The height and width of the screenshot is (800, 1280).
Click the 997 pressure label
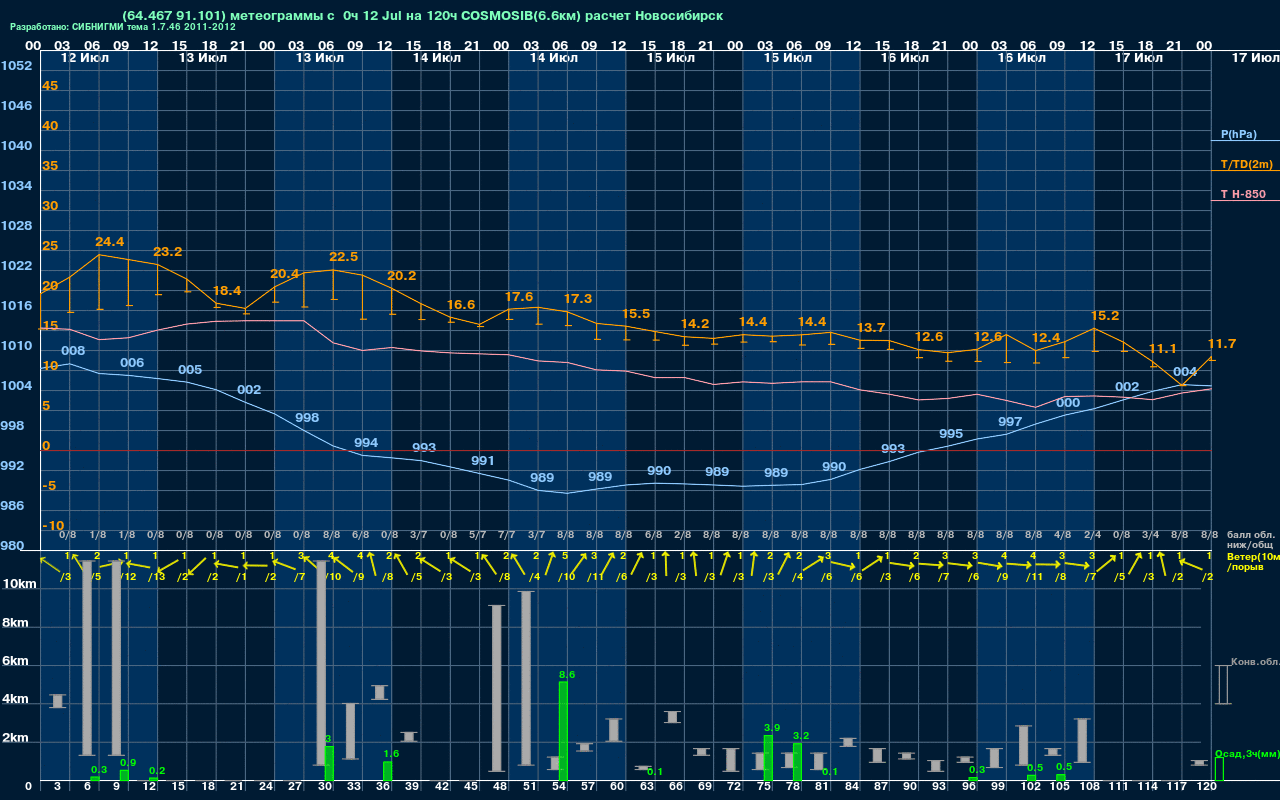[1010, 422]
